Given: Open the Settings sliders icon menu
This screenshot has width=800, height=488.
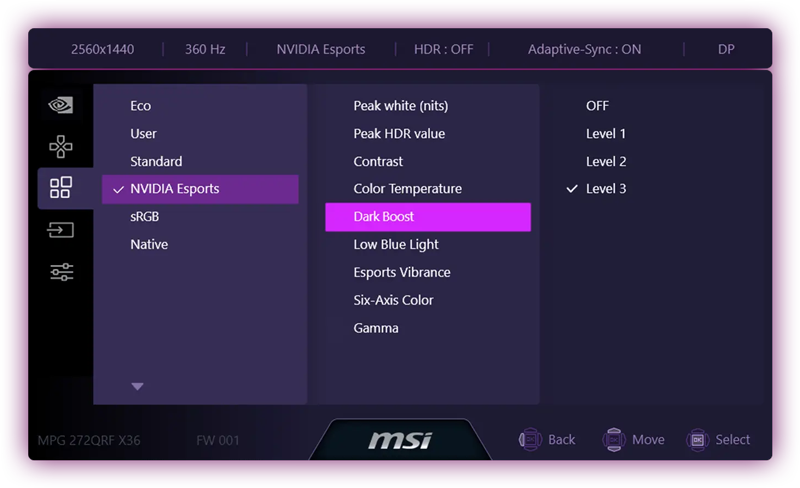Looking at the screenshot, I should pyautogui.click(x=62, y=272).
